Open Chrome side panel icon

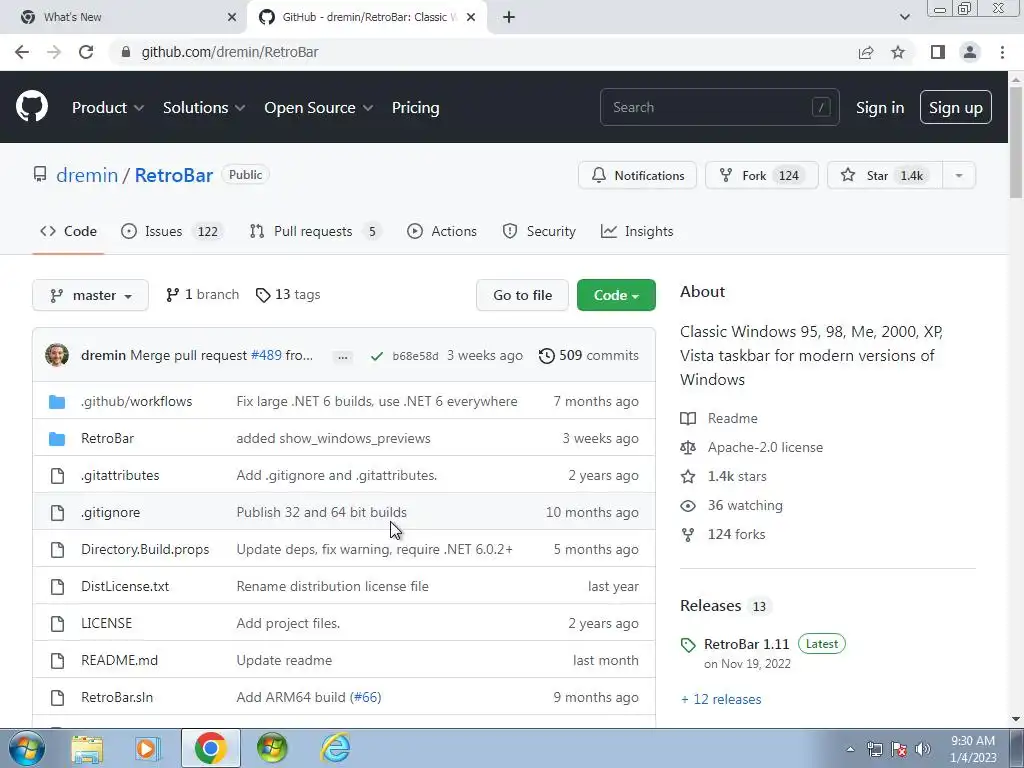[938, 52]
